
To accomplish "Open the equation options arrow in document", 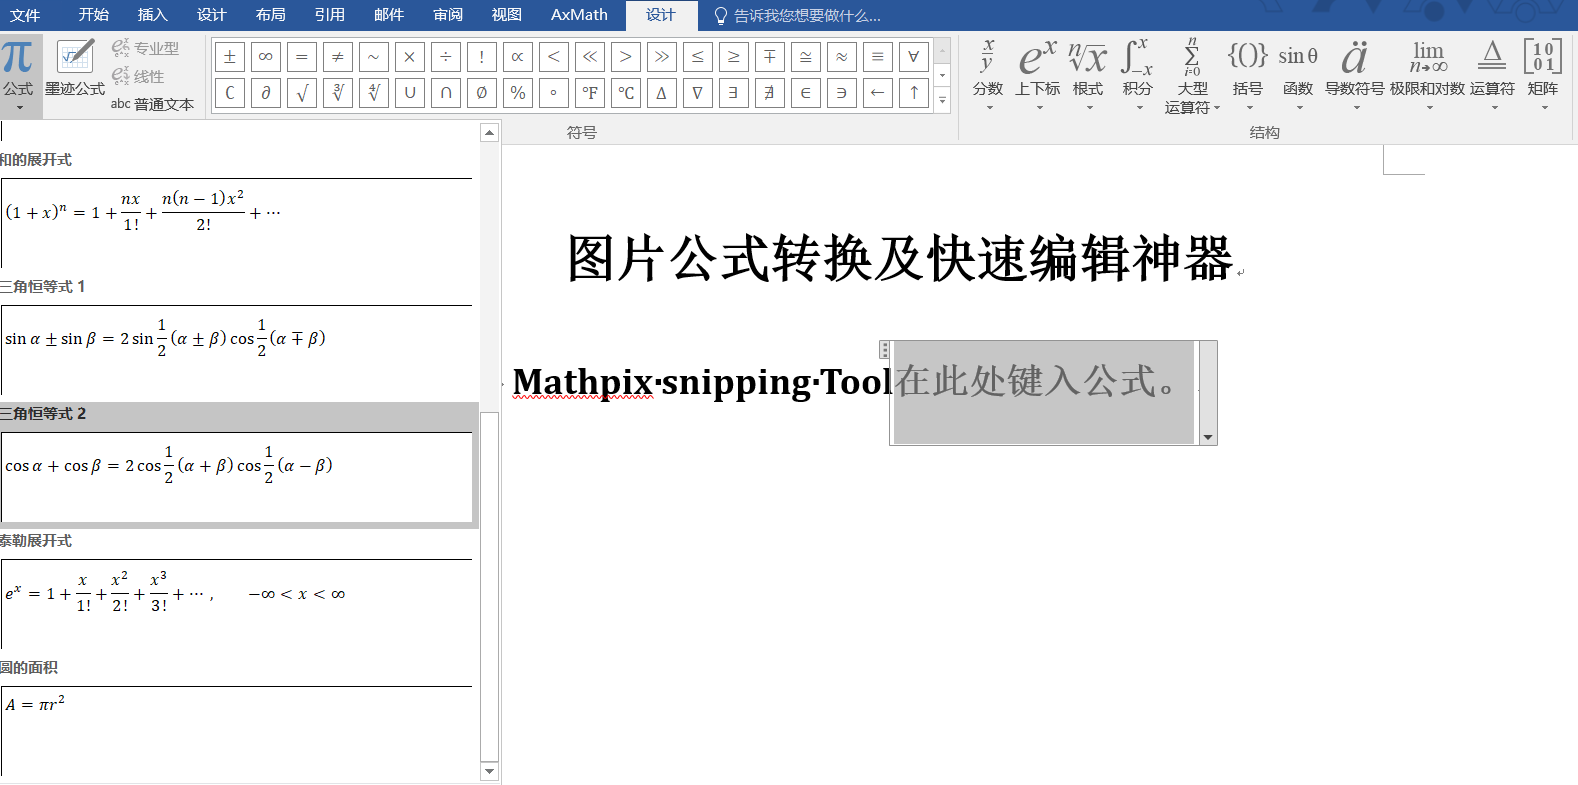I will [1208, 437].
